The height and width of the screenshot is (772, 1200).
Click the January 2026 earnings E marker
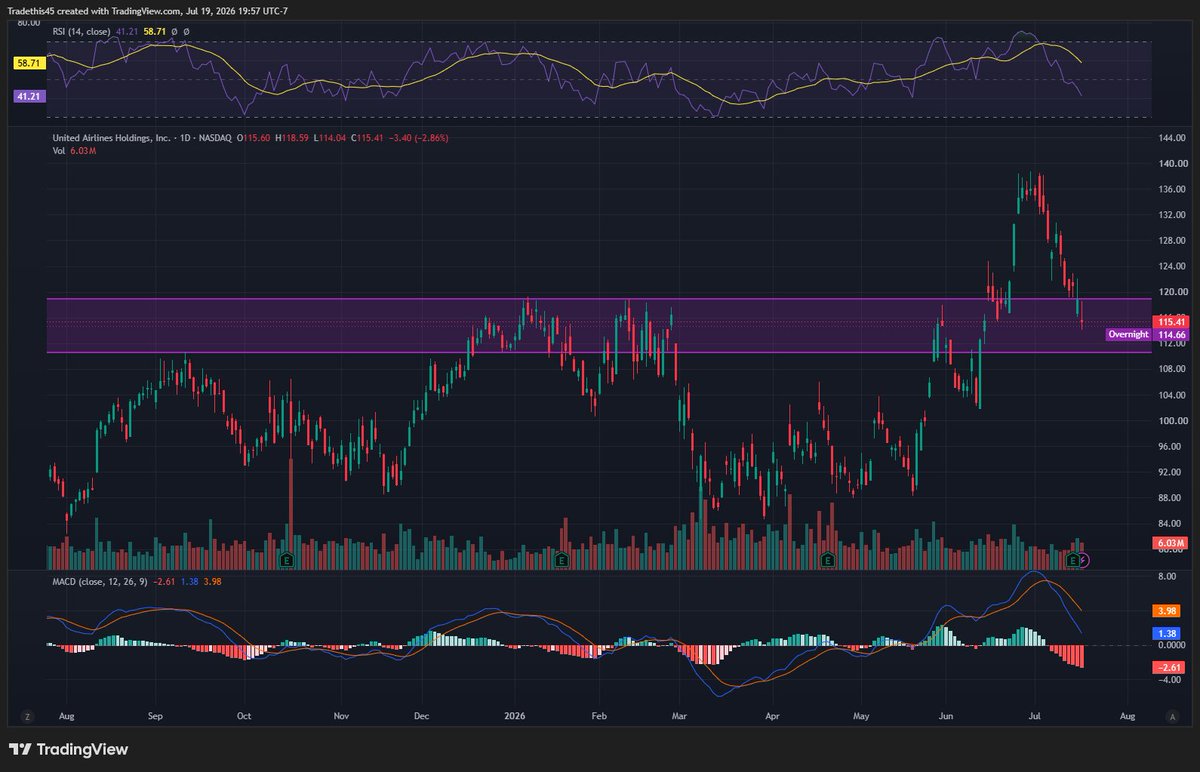562,561
